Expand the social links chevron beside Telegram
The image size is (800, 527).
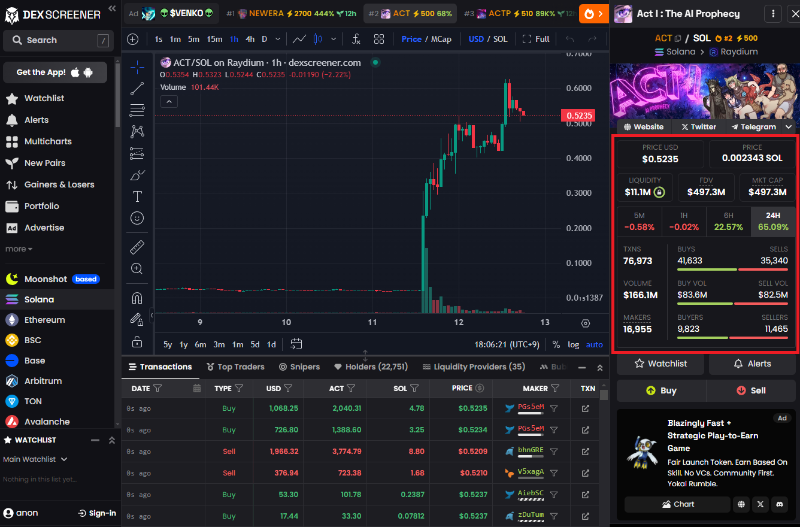(x=789, y=127)
